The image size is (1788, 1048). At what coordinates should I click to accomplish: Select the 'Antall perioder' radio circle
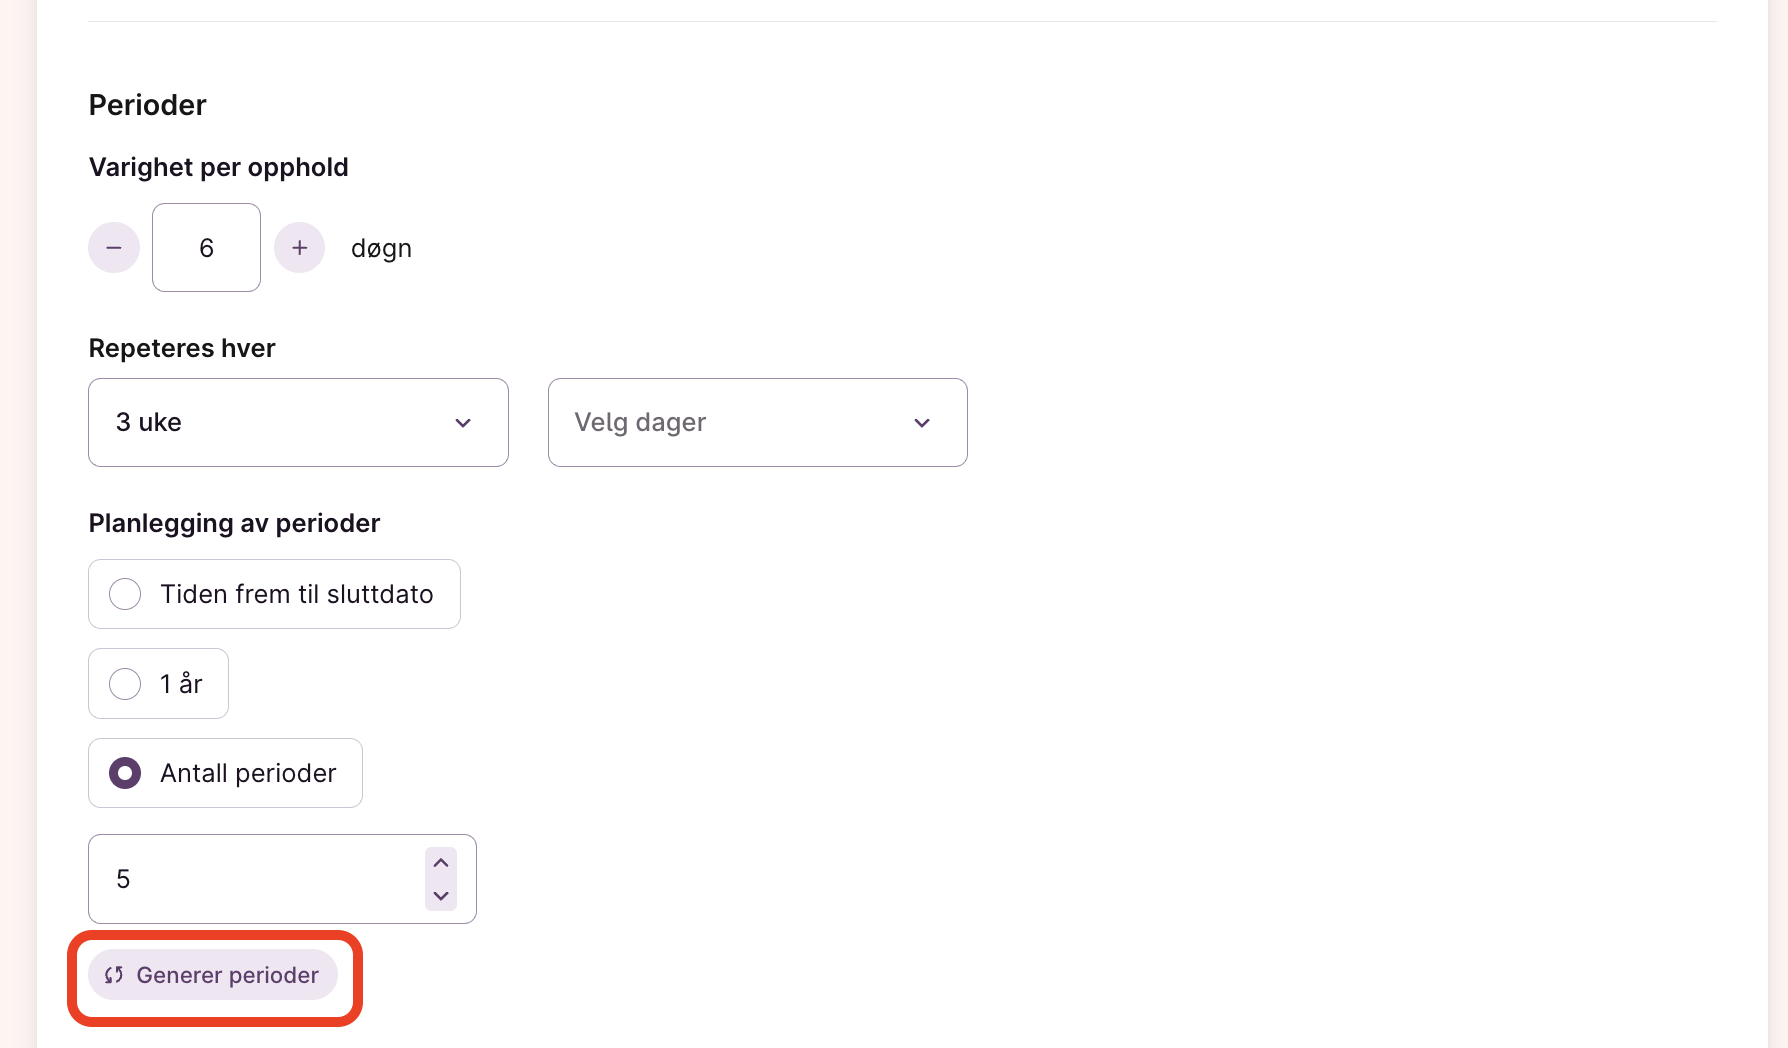point(125,773)
